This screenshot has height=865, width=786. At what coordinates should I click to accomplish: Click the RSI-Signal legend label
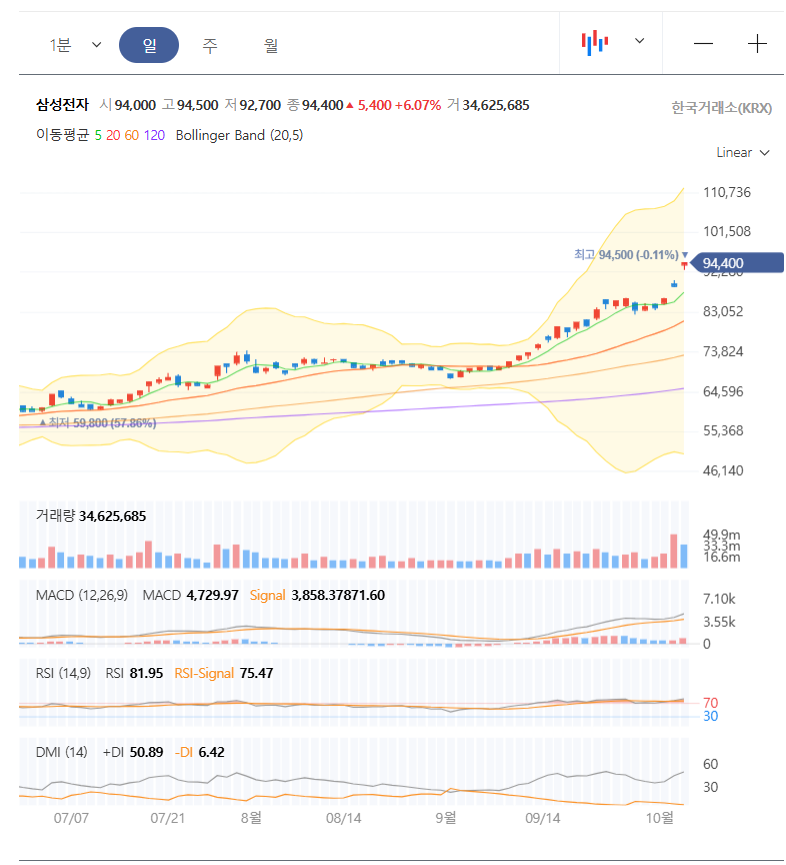pyautogui.click(x=204, y=673)
